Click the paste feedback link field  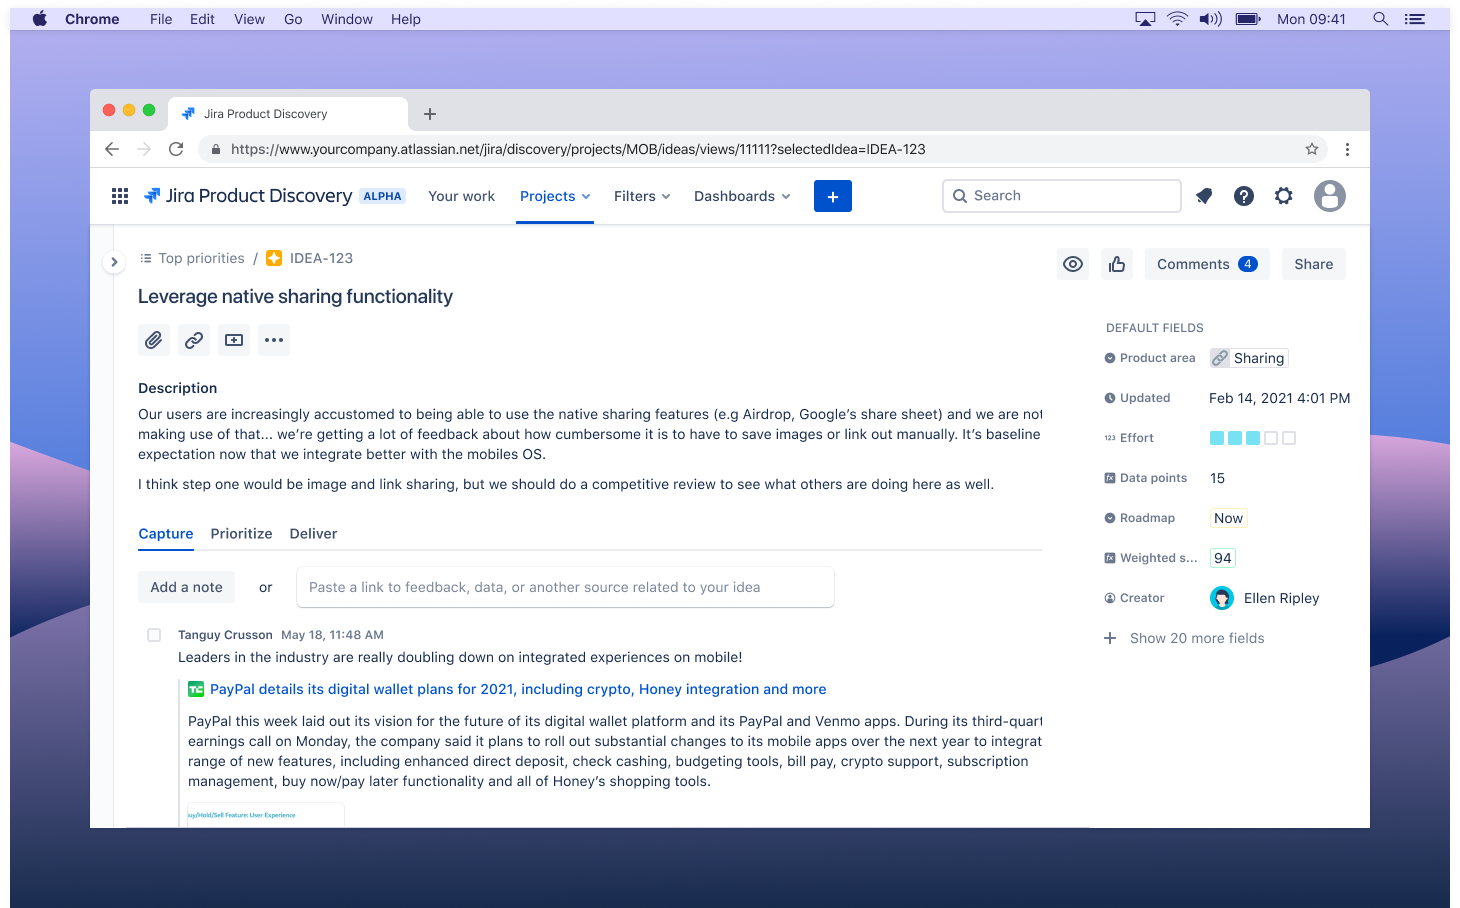(565, 587)
